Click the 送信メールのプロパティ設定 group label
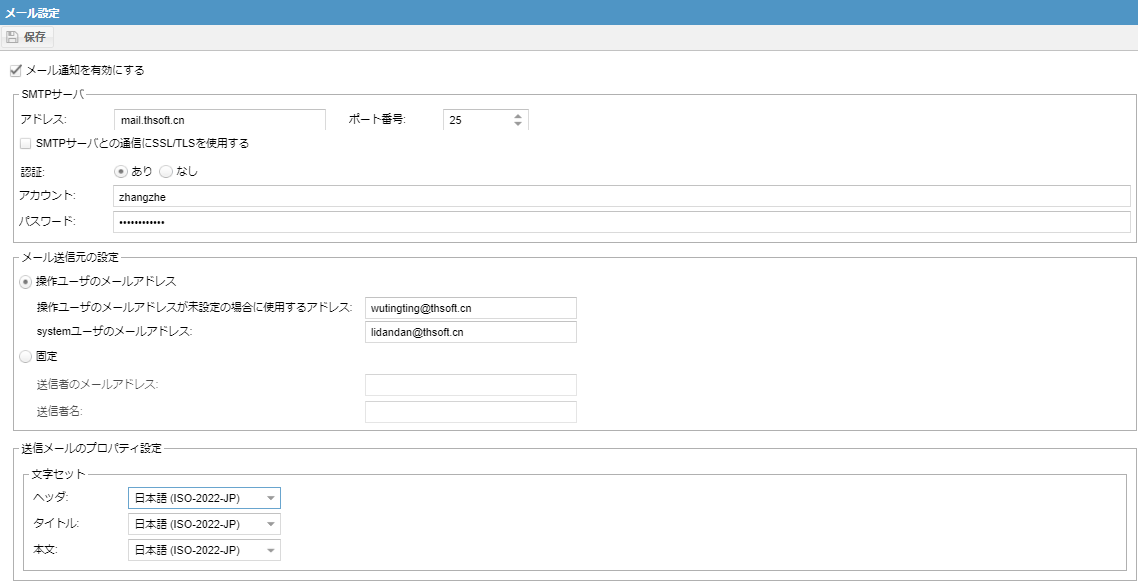This screenshot has width=1138, height=582. coord(91,447)
